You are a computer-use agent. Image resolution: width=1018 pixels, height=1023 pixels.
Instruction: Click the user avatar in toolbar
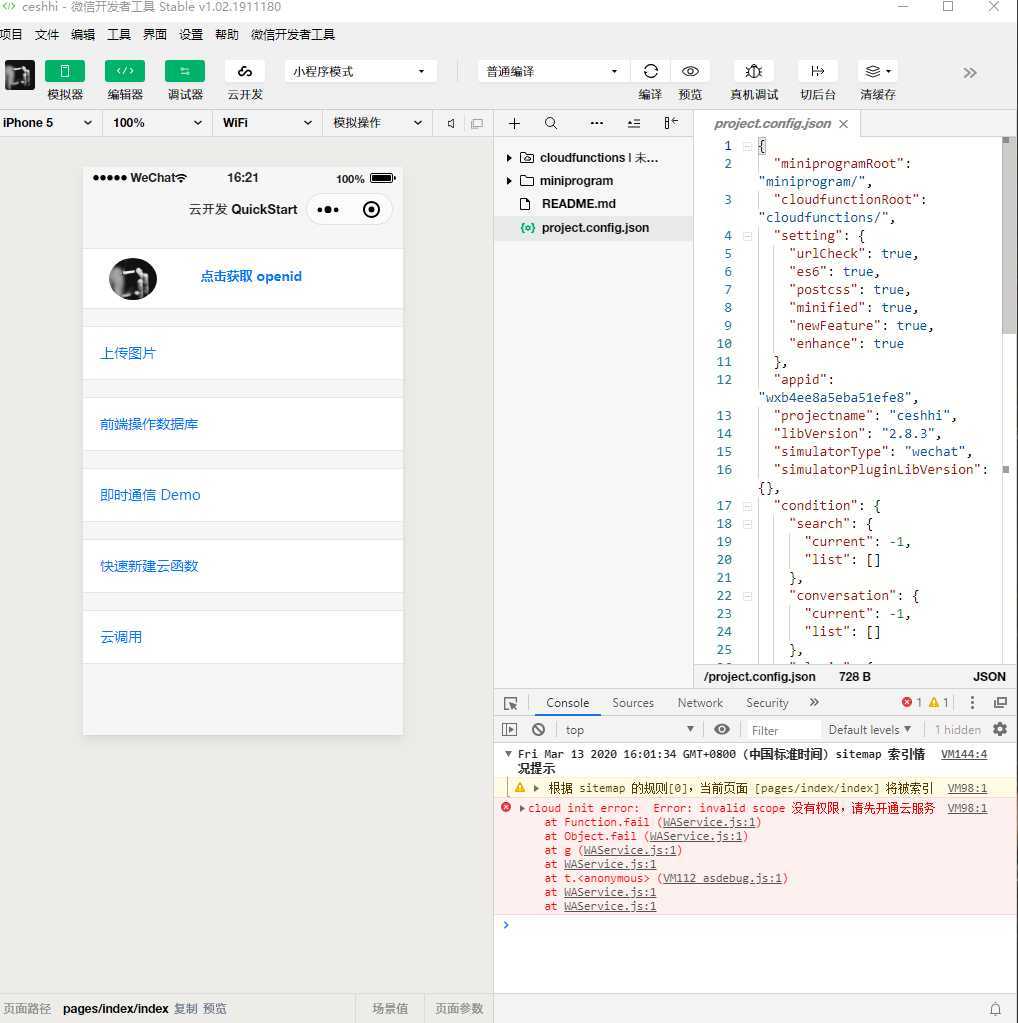[x=20, y=75]
